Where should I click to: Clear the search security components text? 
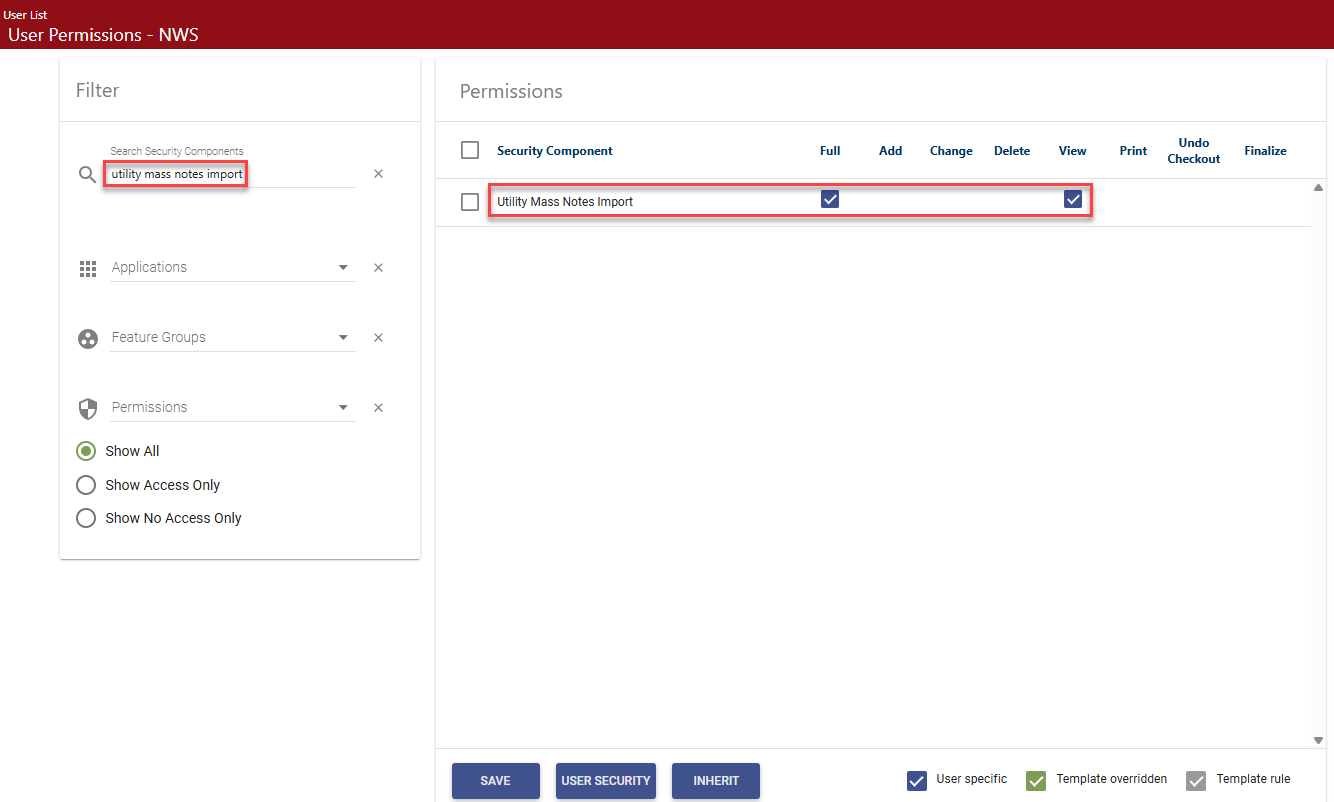[378, 174]
